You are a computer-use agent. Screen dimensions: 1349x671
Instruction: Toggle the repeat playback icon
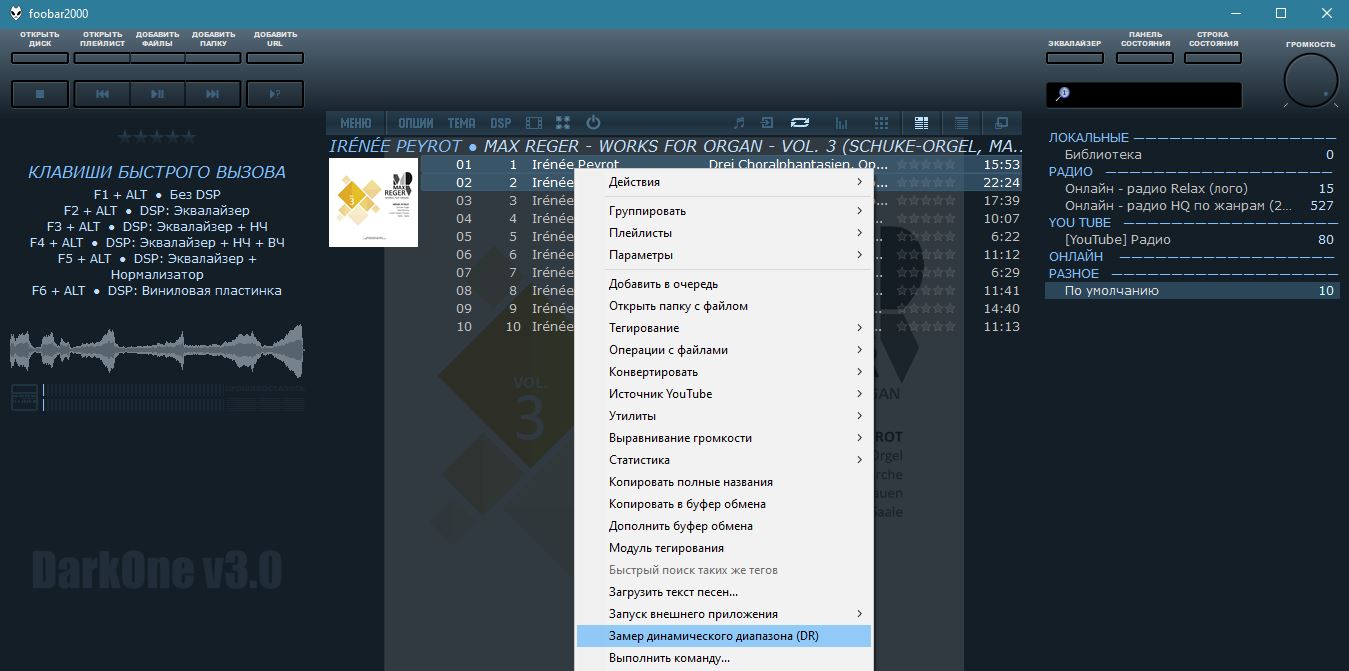[x=799, y=123]
